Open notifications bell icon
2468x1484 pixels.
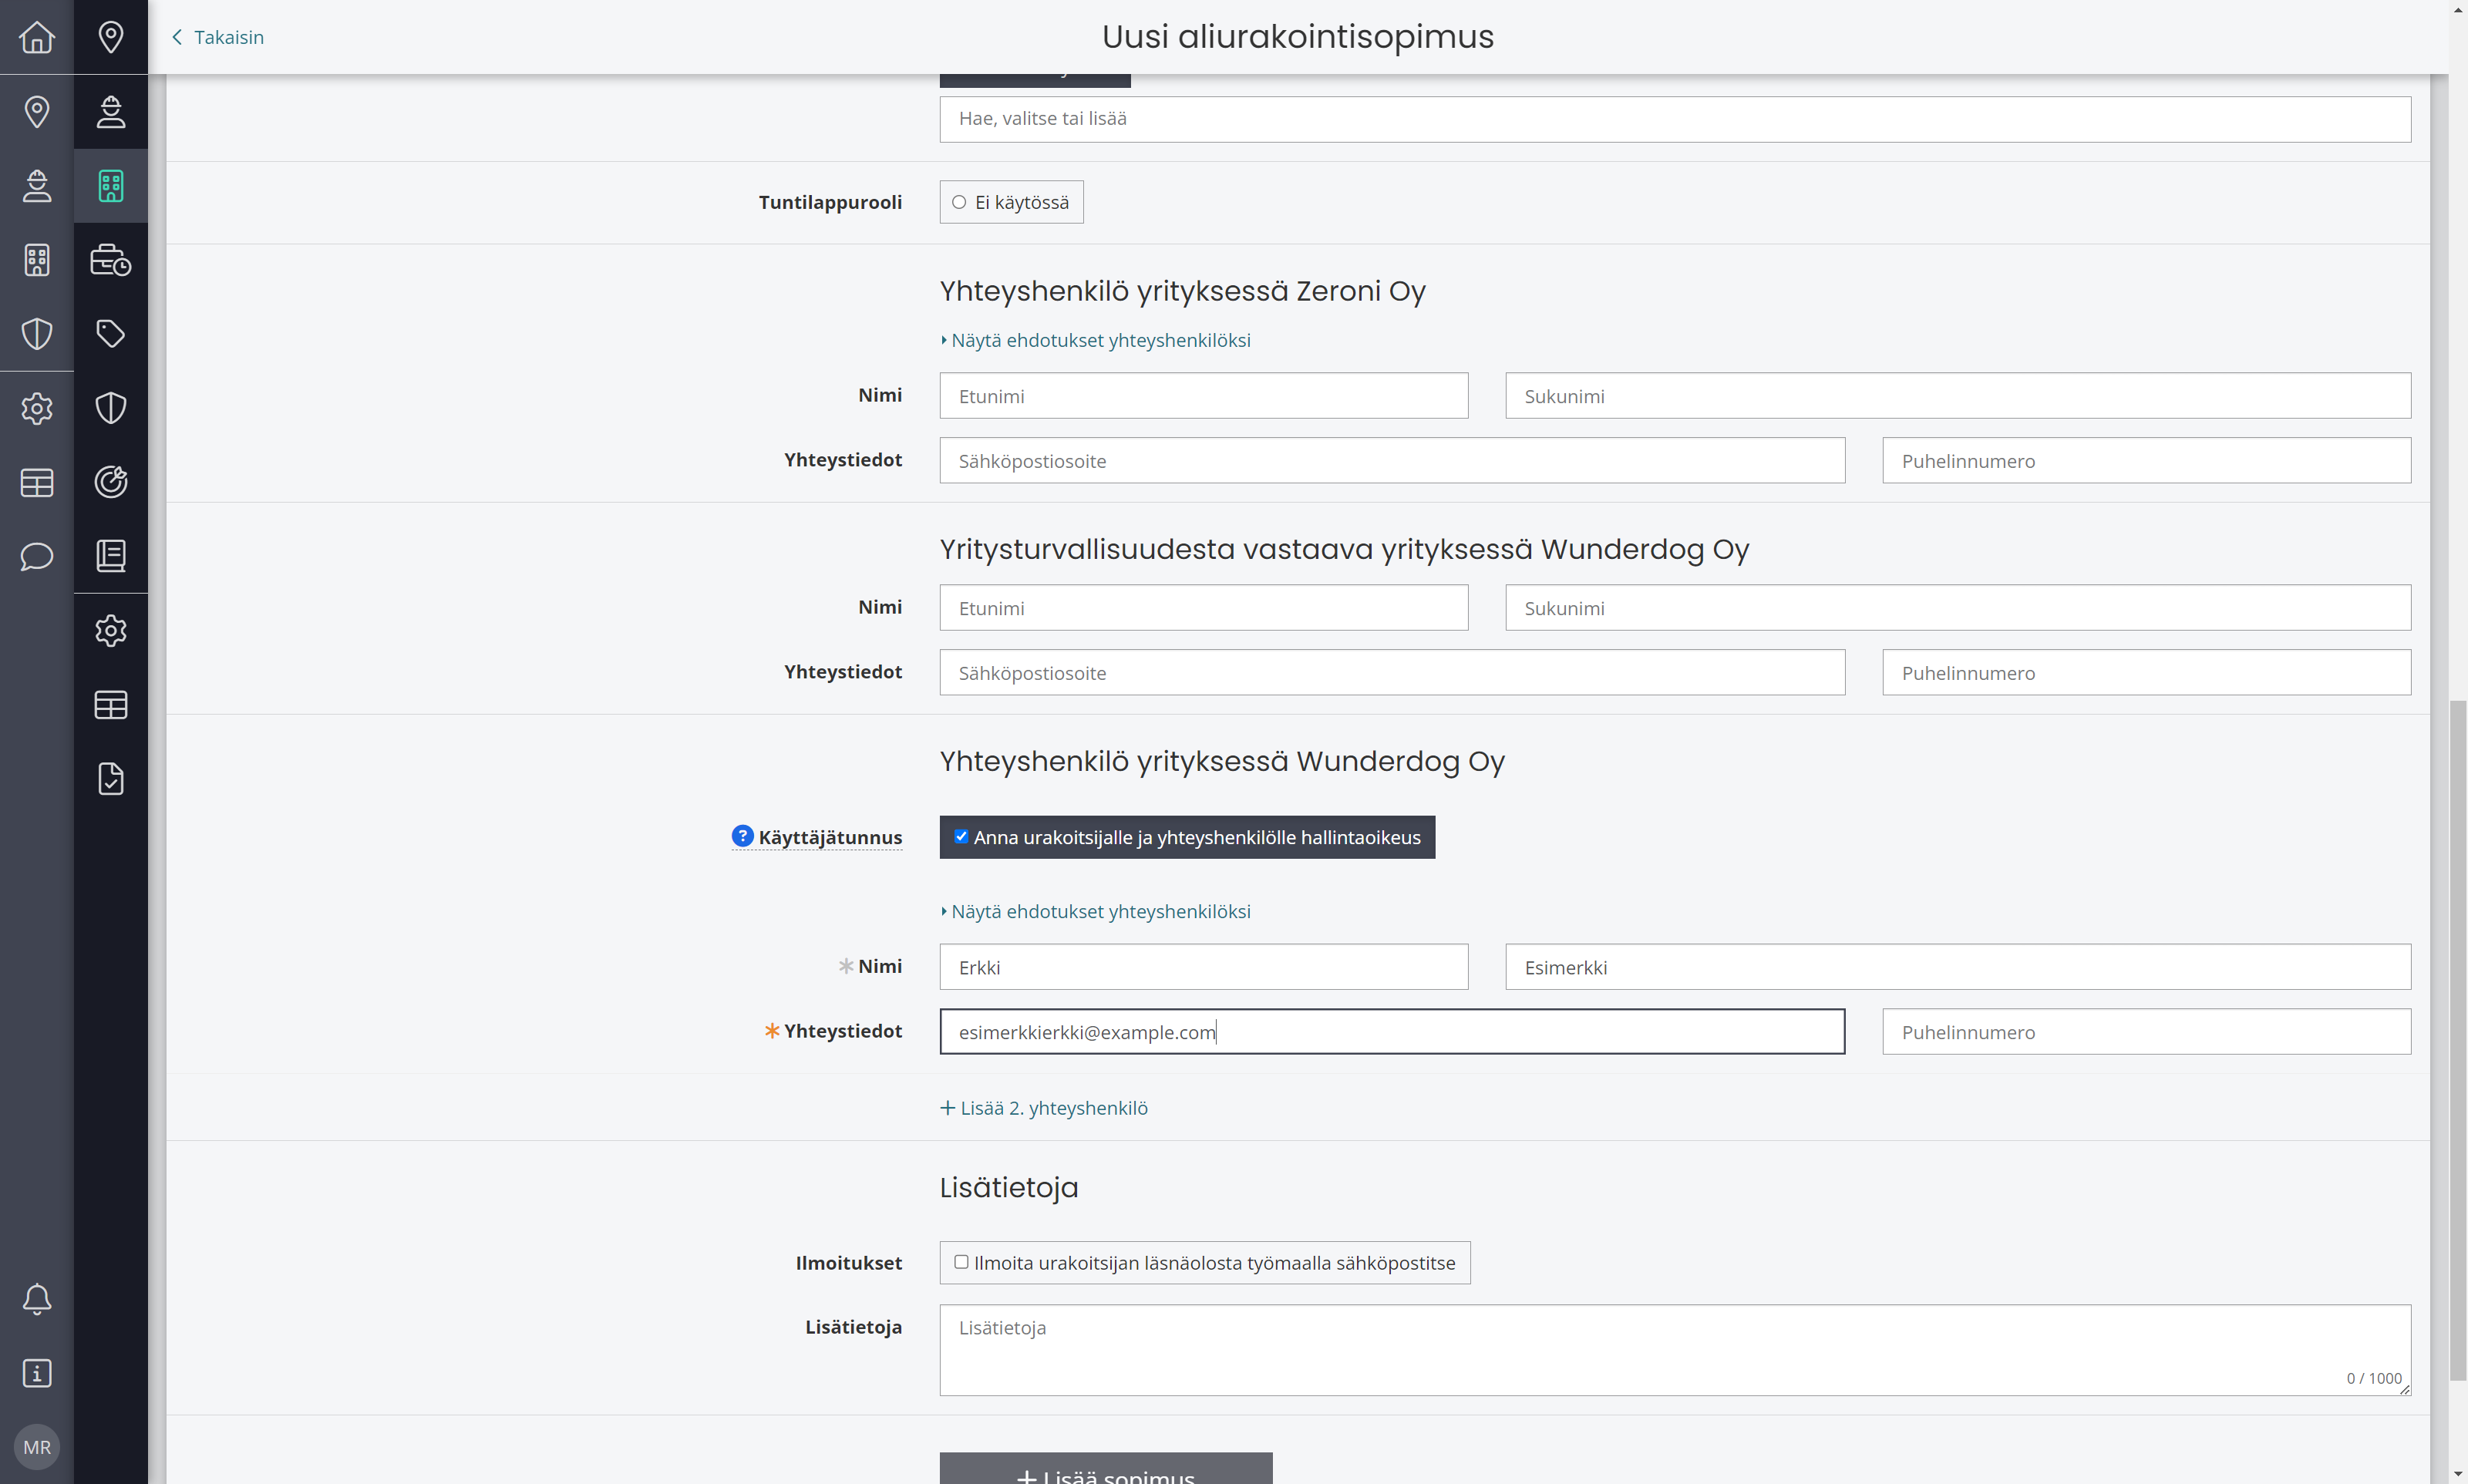(x=37, y=1299)
